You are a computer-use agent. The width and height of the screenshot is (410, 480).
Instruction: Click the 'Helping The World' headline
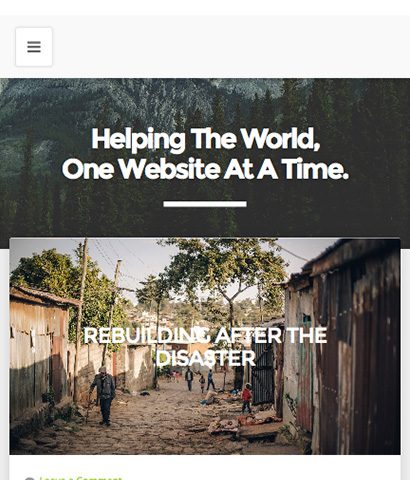(x=206, y=139)
